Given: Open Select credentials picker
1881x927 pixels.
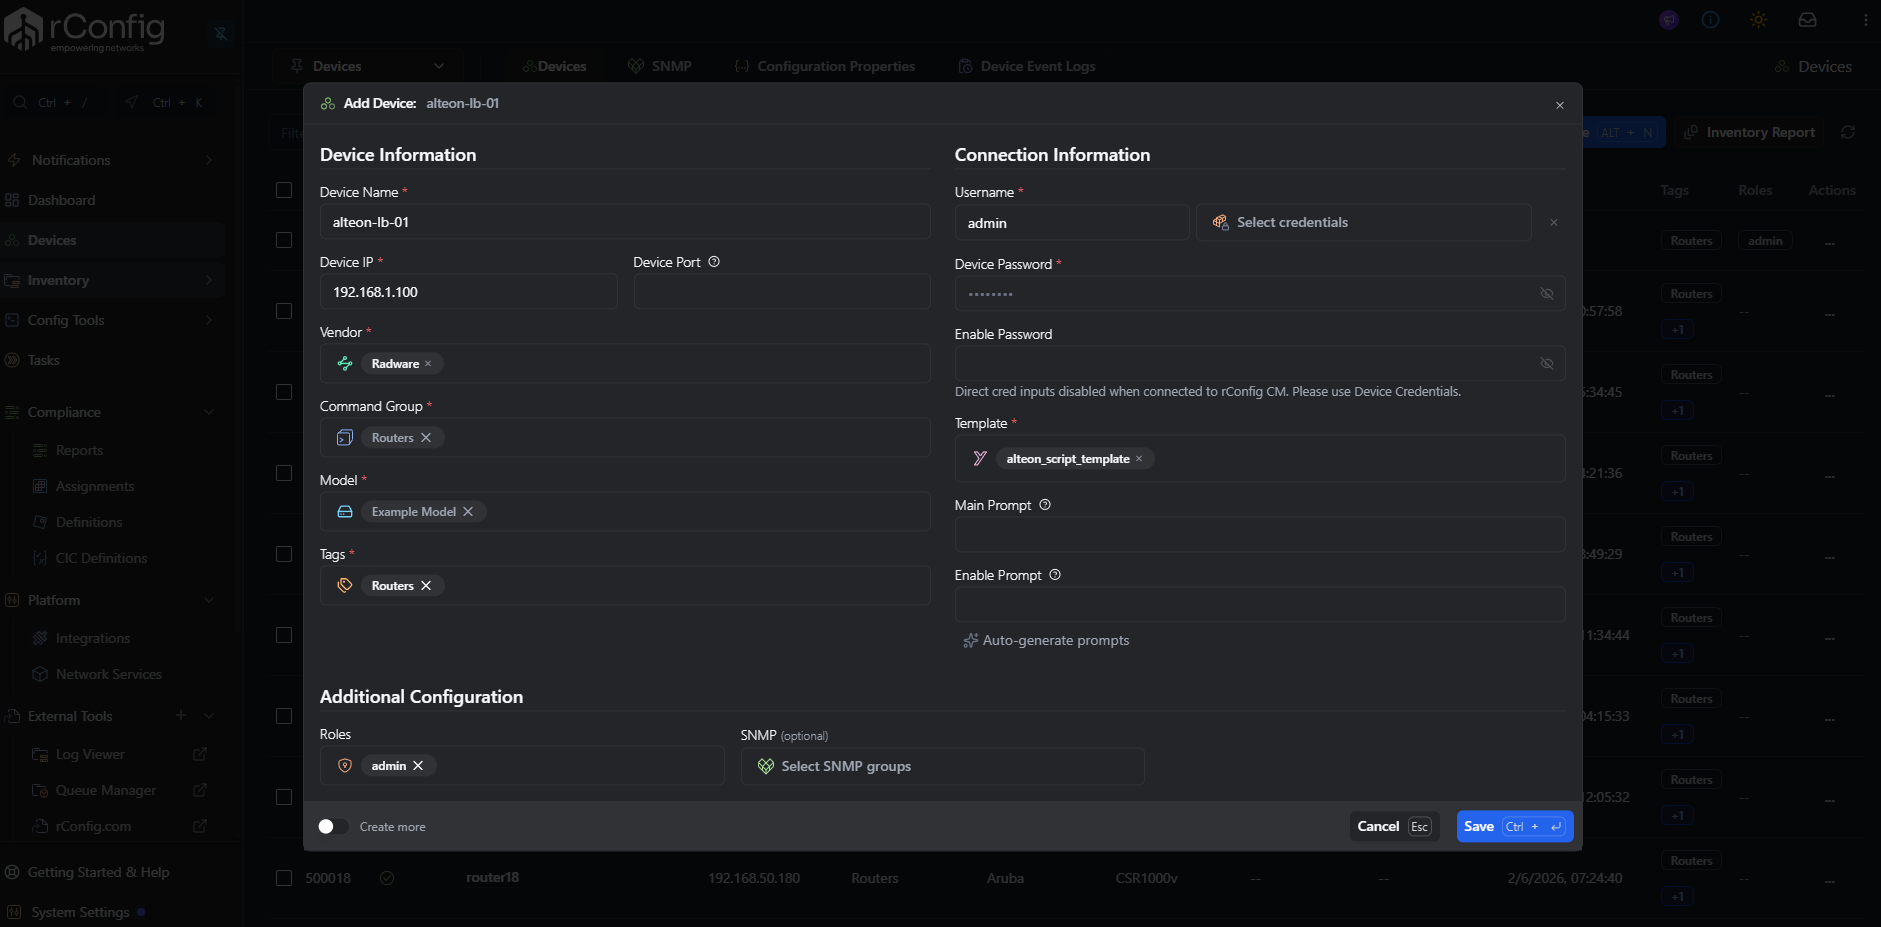Looking at the screenshot, I should click(1363, 222).
